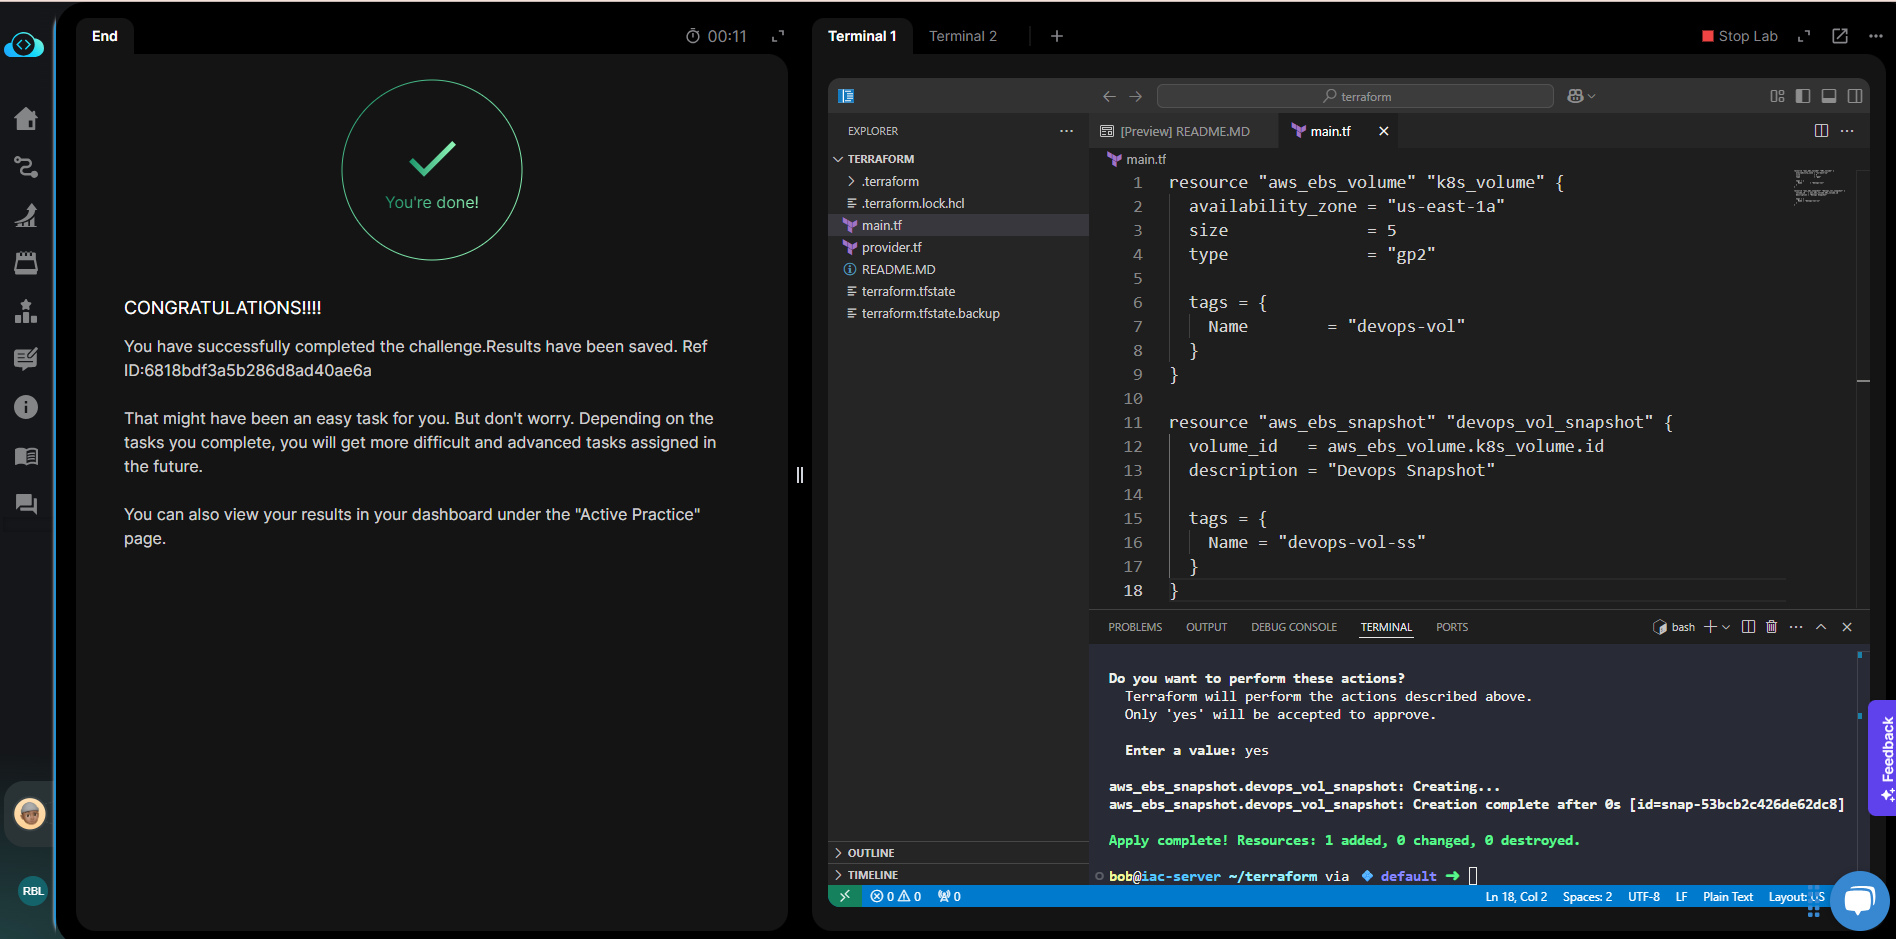The width and height of the screenshot is (1896, 939).
Task: Open the chat support bubble
Action: click(x=1858, y=900)
